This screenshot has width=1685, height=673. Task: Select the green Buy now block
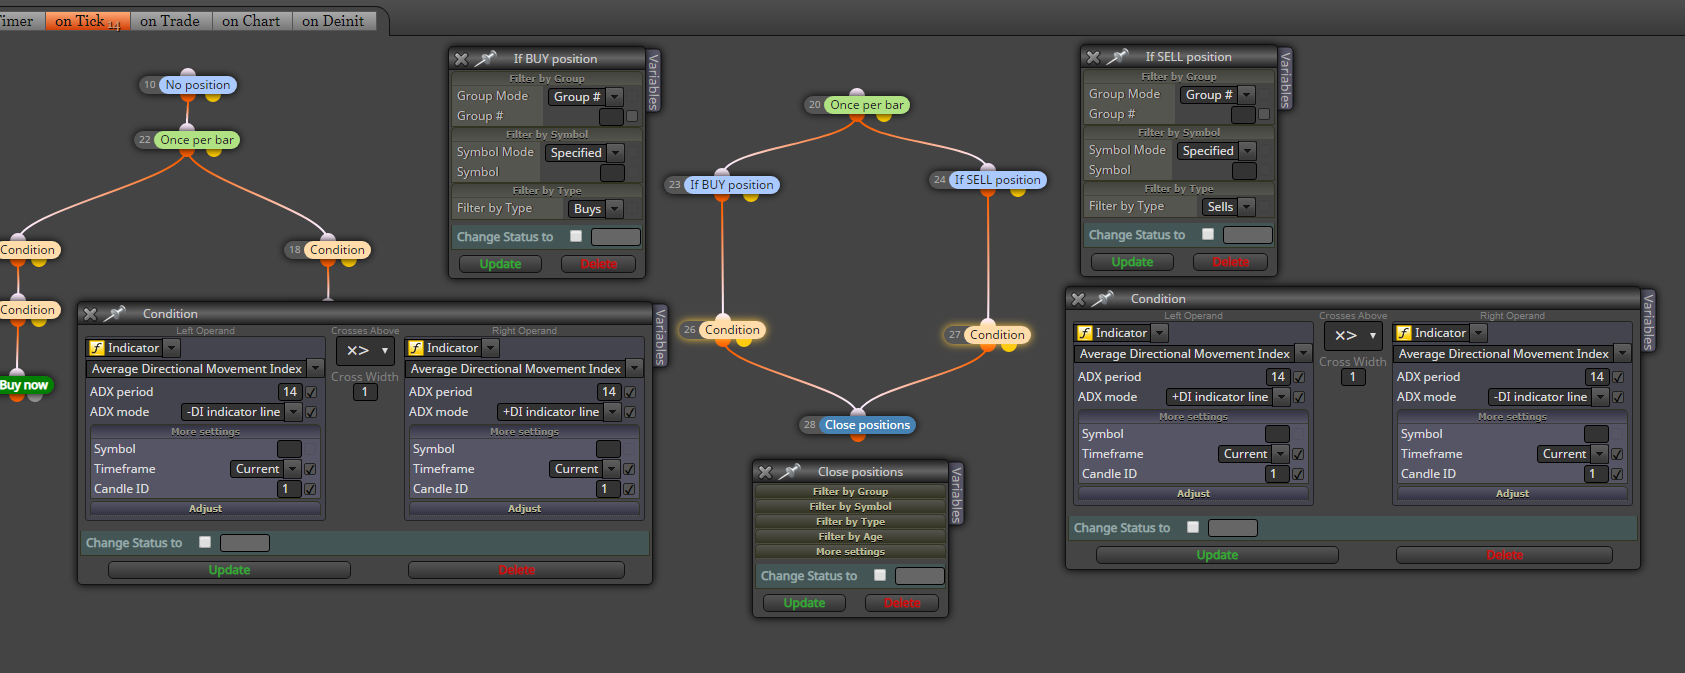24,385
